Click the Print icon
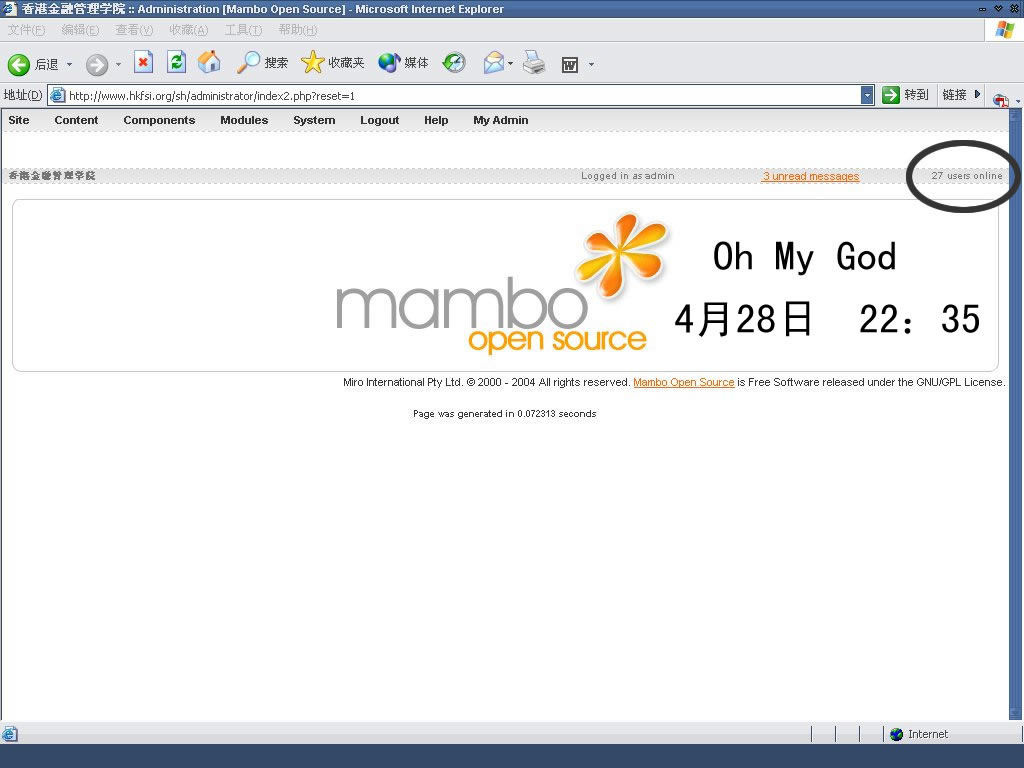This screenshot has height=768, width=1024. pyautogui.click(x=534, y=63)
